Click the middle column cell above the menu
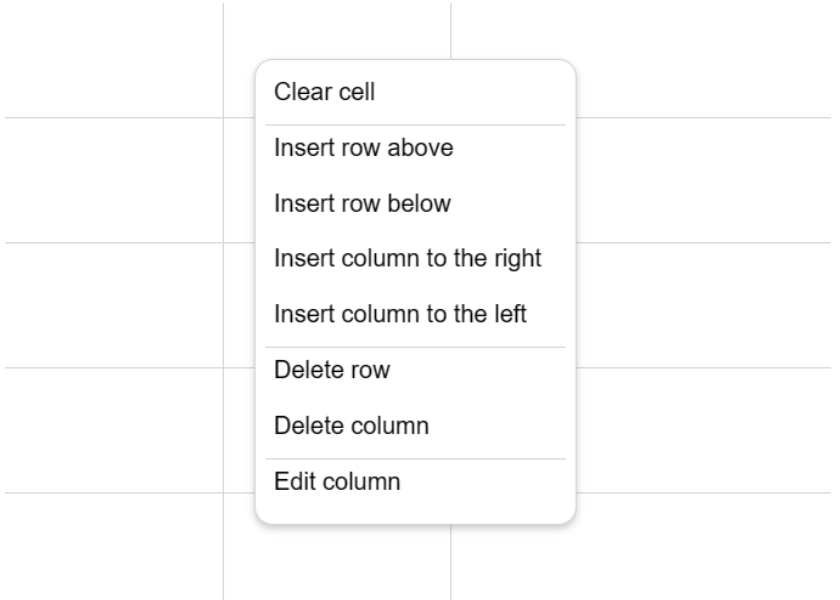The width and height of the screenshot is (840, 600). point(337,31)
